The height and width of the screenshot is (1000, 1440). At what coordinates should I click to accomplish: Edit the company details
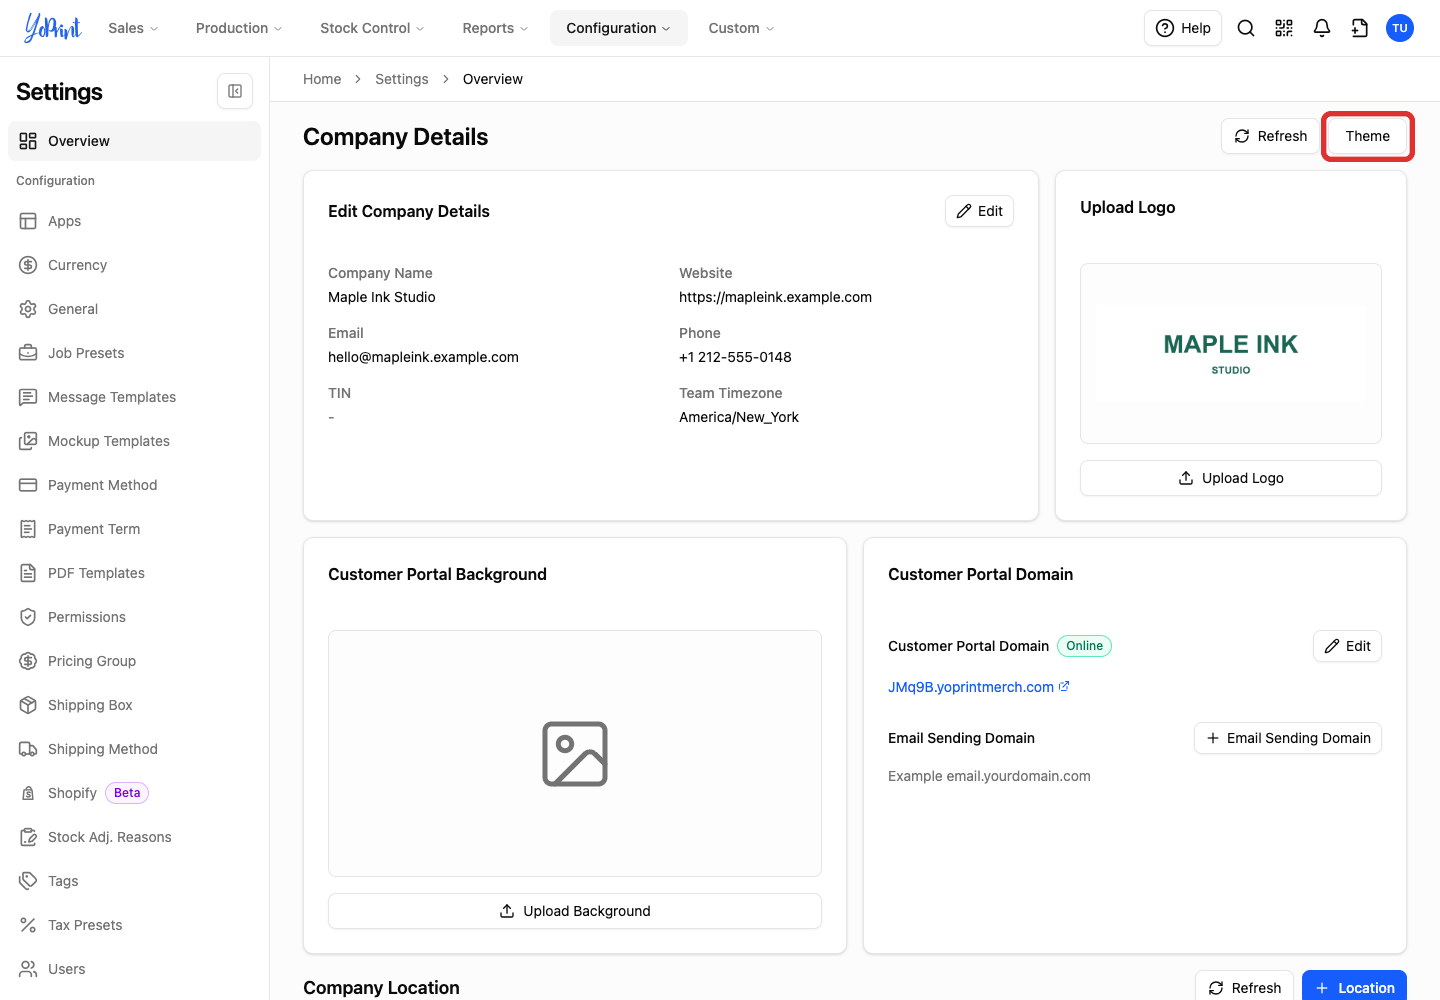(x=979, y=211)
